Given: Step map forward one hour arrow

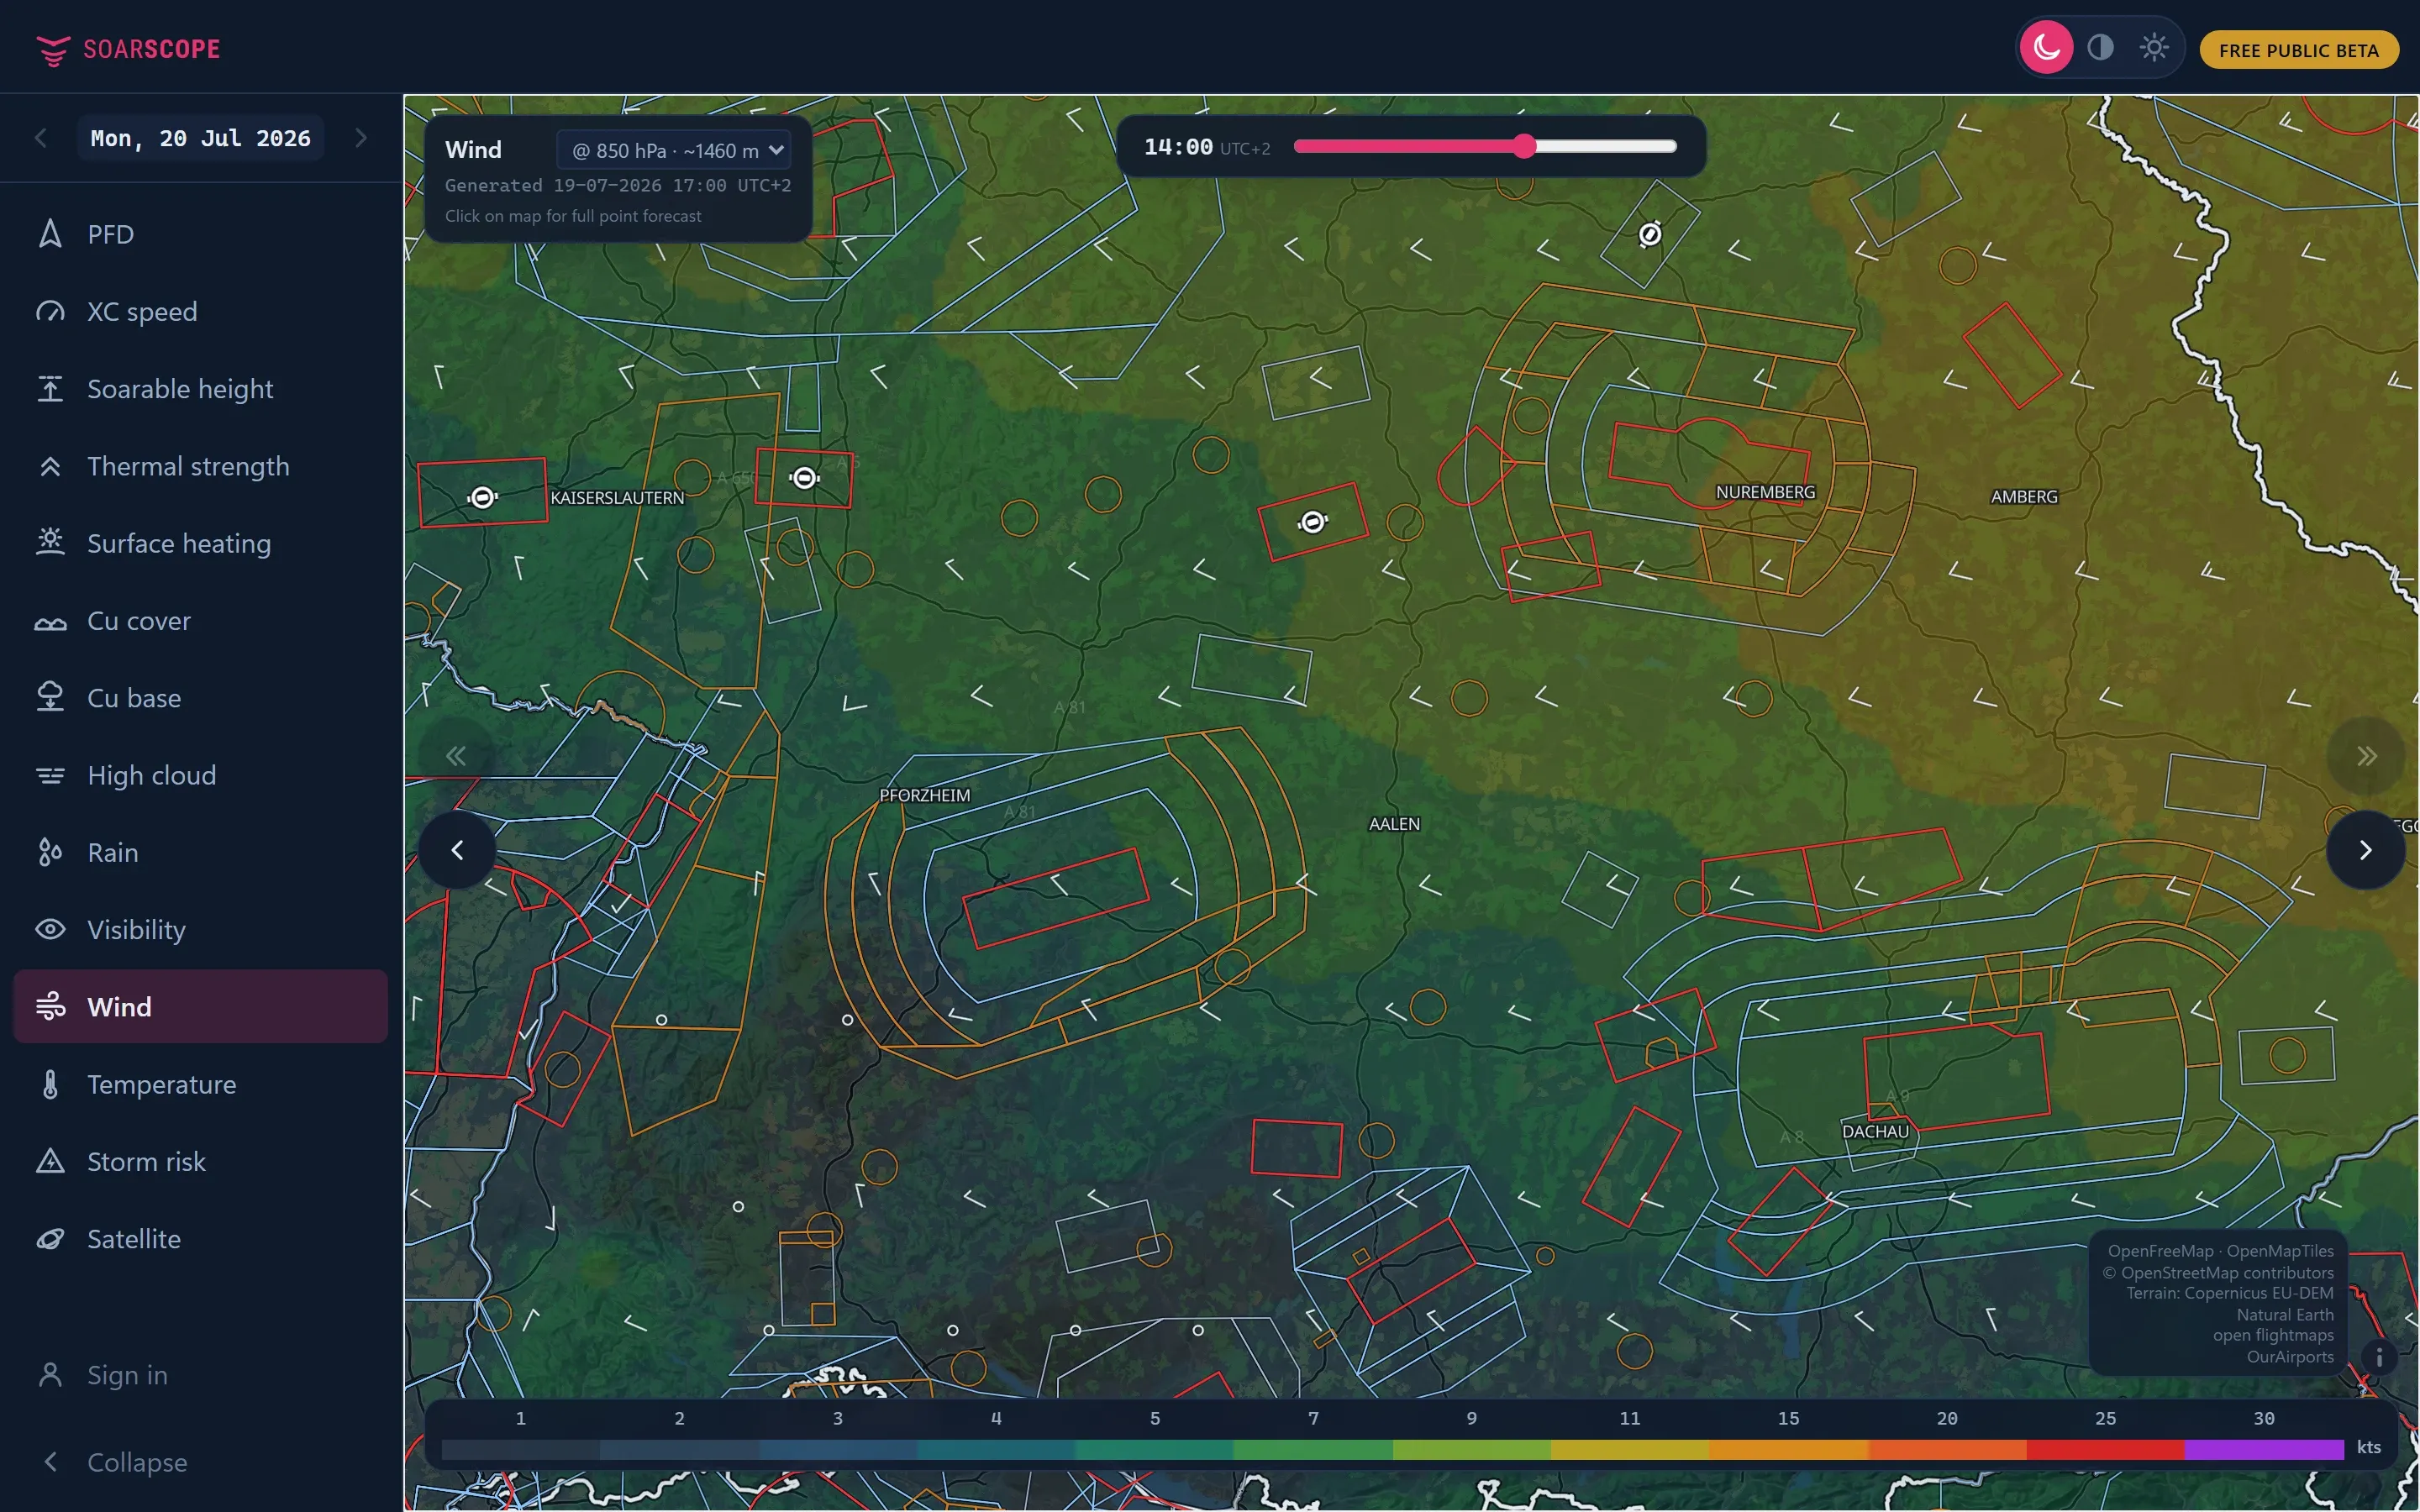Looking at the screenshot, I should point(2365,850).
